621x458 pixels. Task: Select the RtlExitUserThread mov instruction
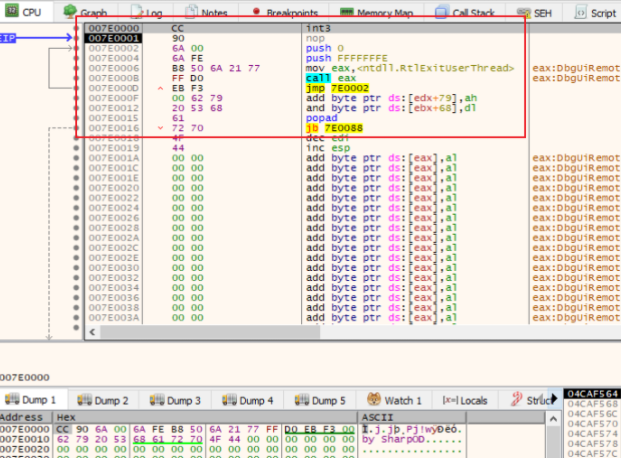[410, 68]
